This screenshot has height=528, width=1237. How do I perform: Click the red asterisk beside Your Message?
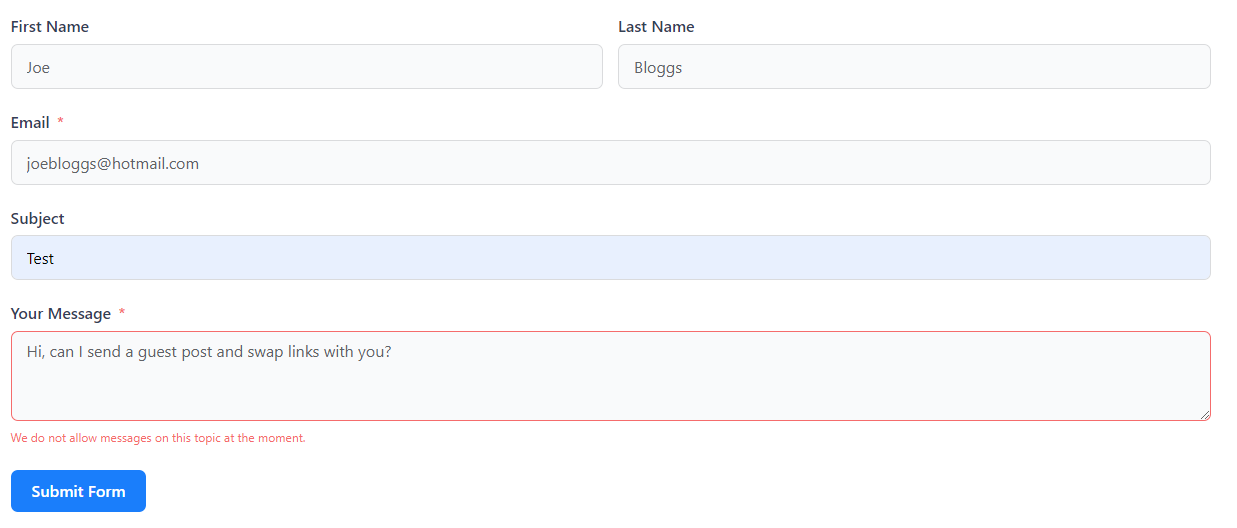pos(122,313)
